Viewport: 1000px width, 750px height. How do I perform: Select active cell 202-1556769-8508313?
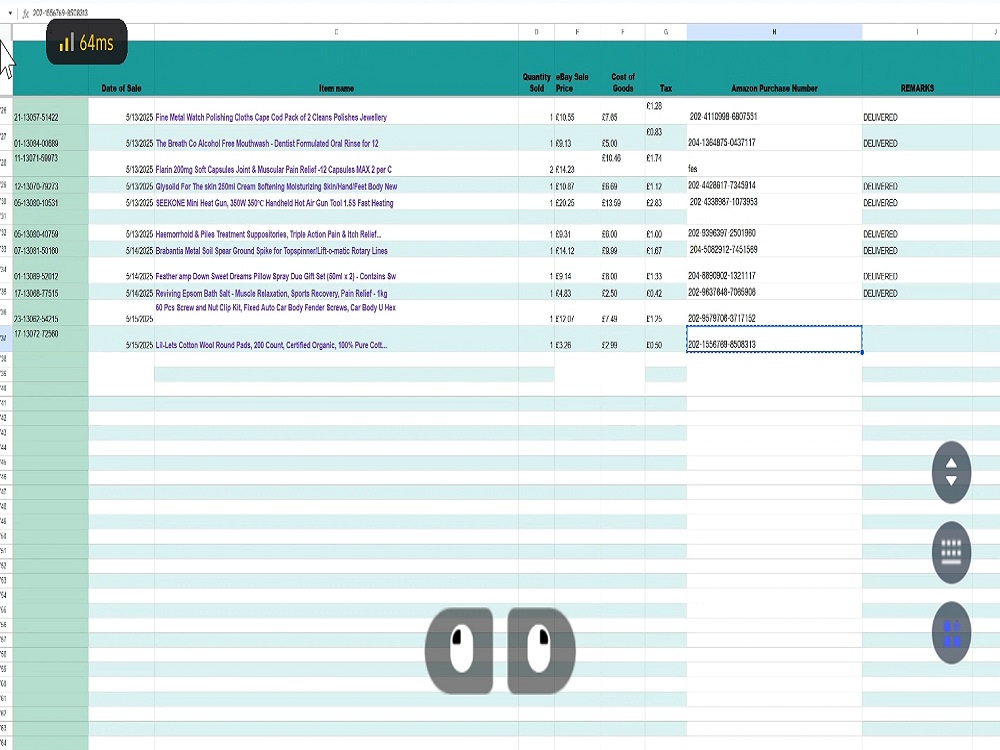click(774, 339)
